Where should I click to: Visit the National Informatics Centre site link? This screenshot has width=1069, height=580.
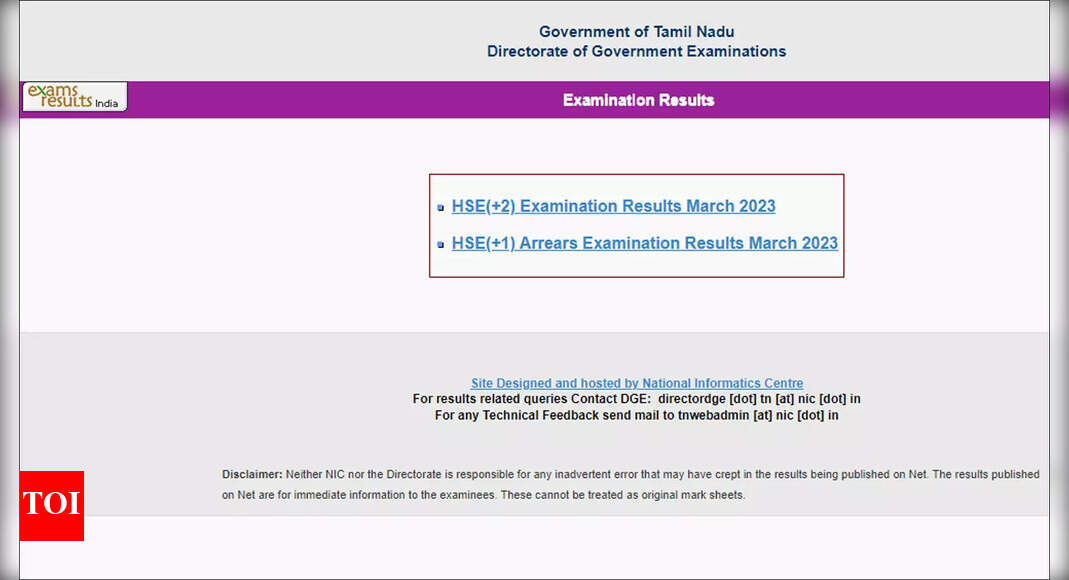tap(636, 383)
